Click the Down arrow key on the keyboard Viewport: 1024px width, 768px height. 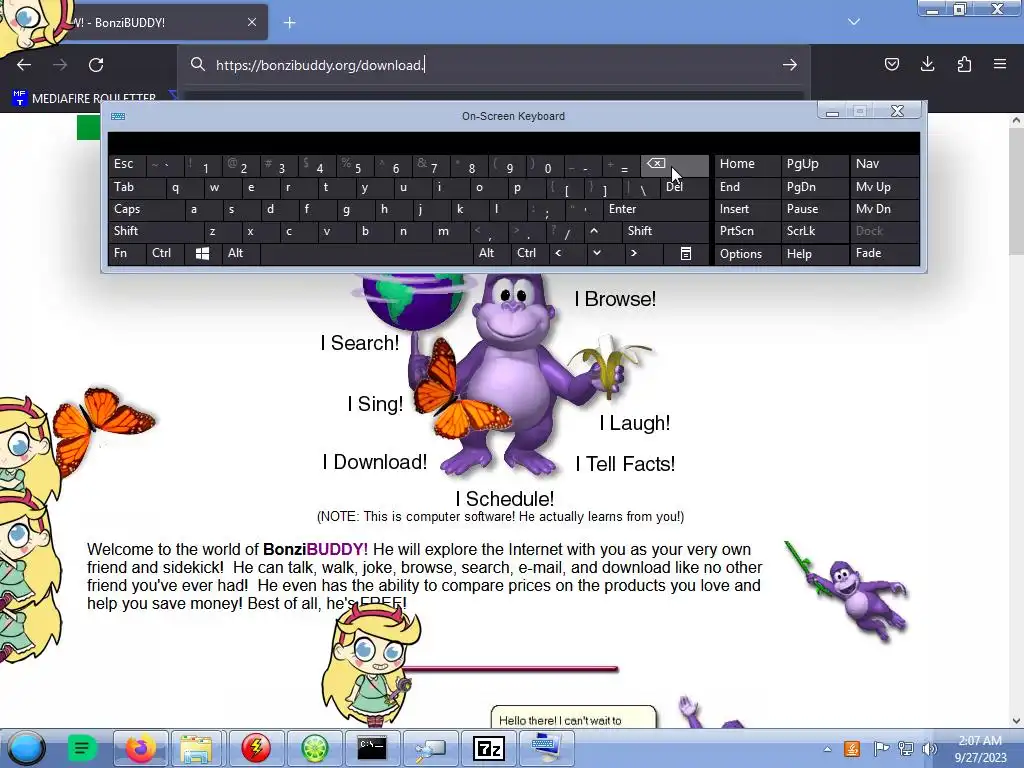pos(596,253)
